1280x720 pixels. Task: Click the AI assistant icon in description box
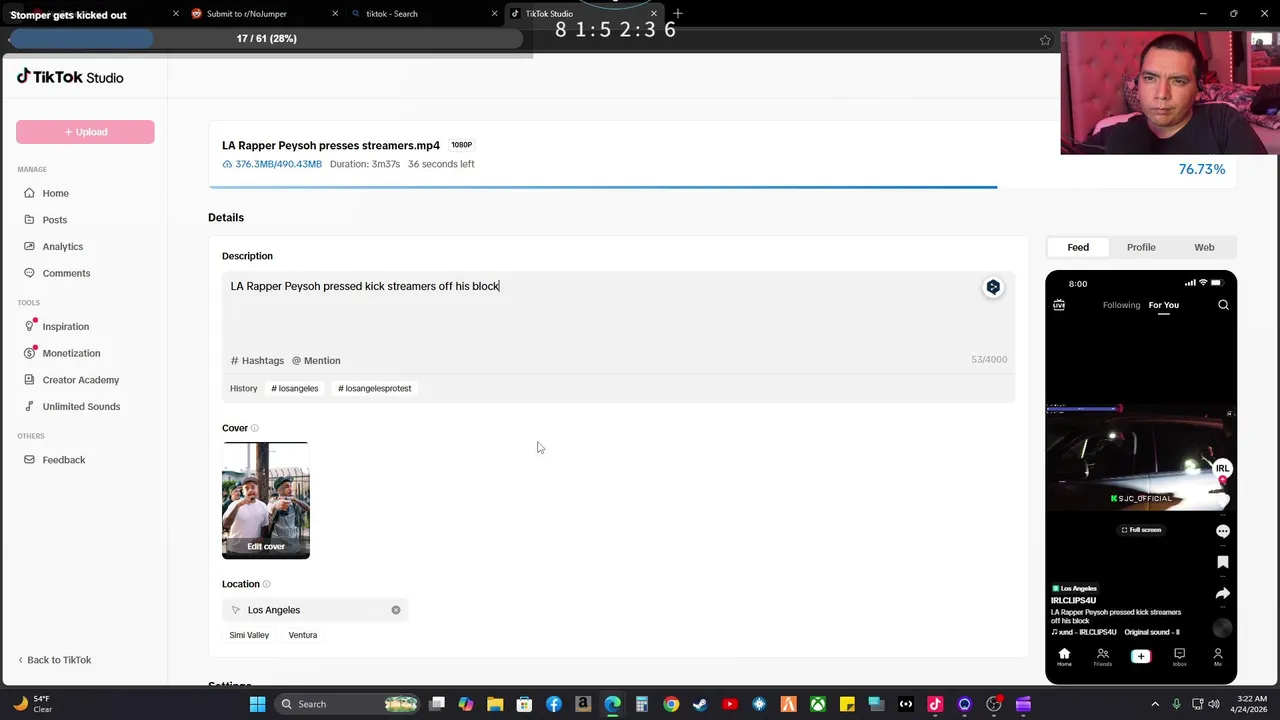coord(993,287)
